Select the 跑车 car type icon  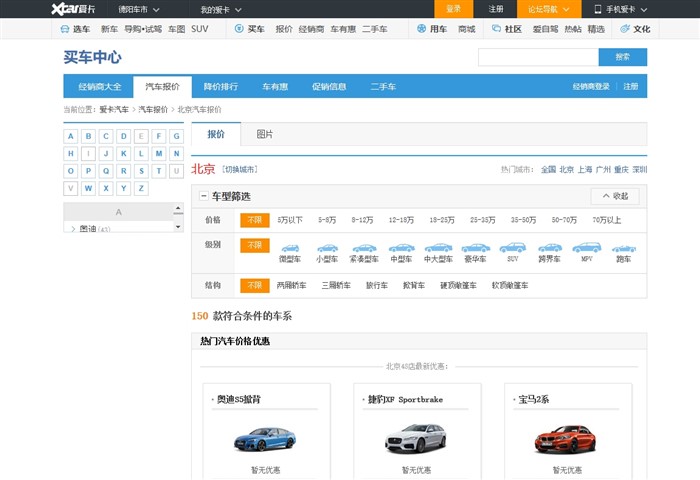tap(624, 249)
